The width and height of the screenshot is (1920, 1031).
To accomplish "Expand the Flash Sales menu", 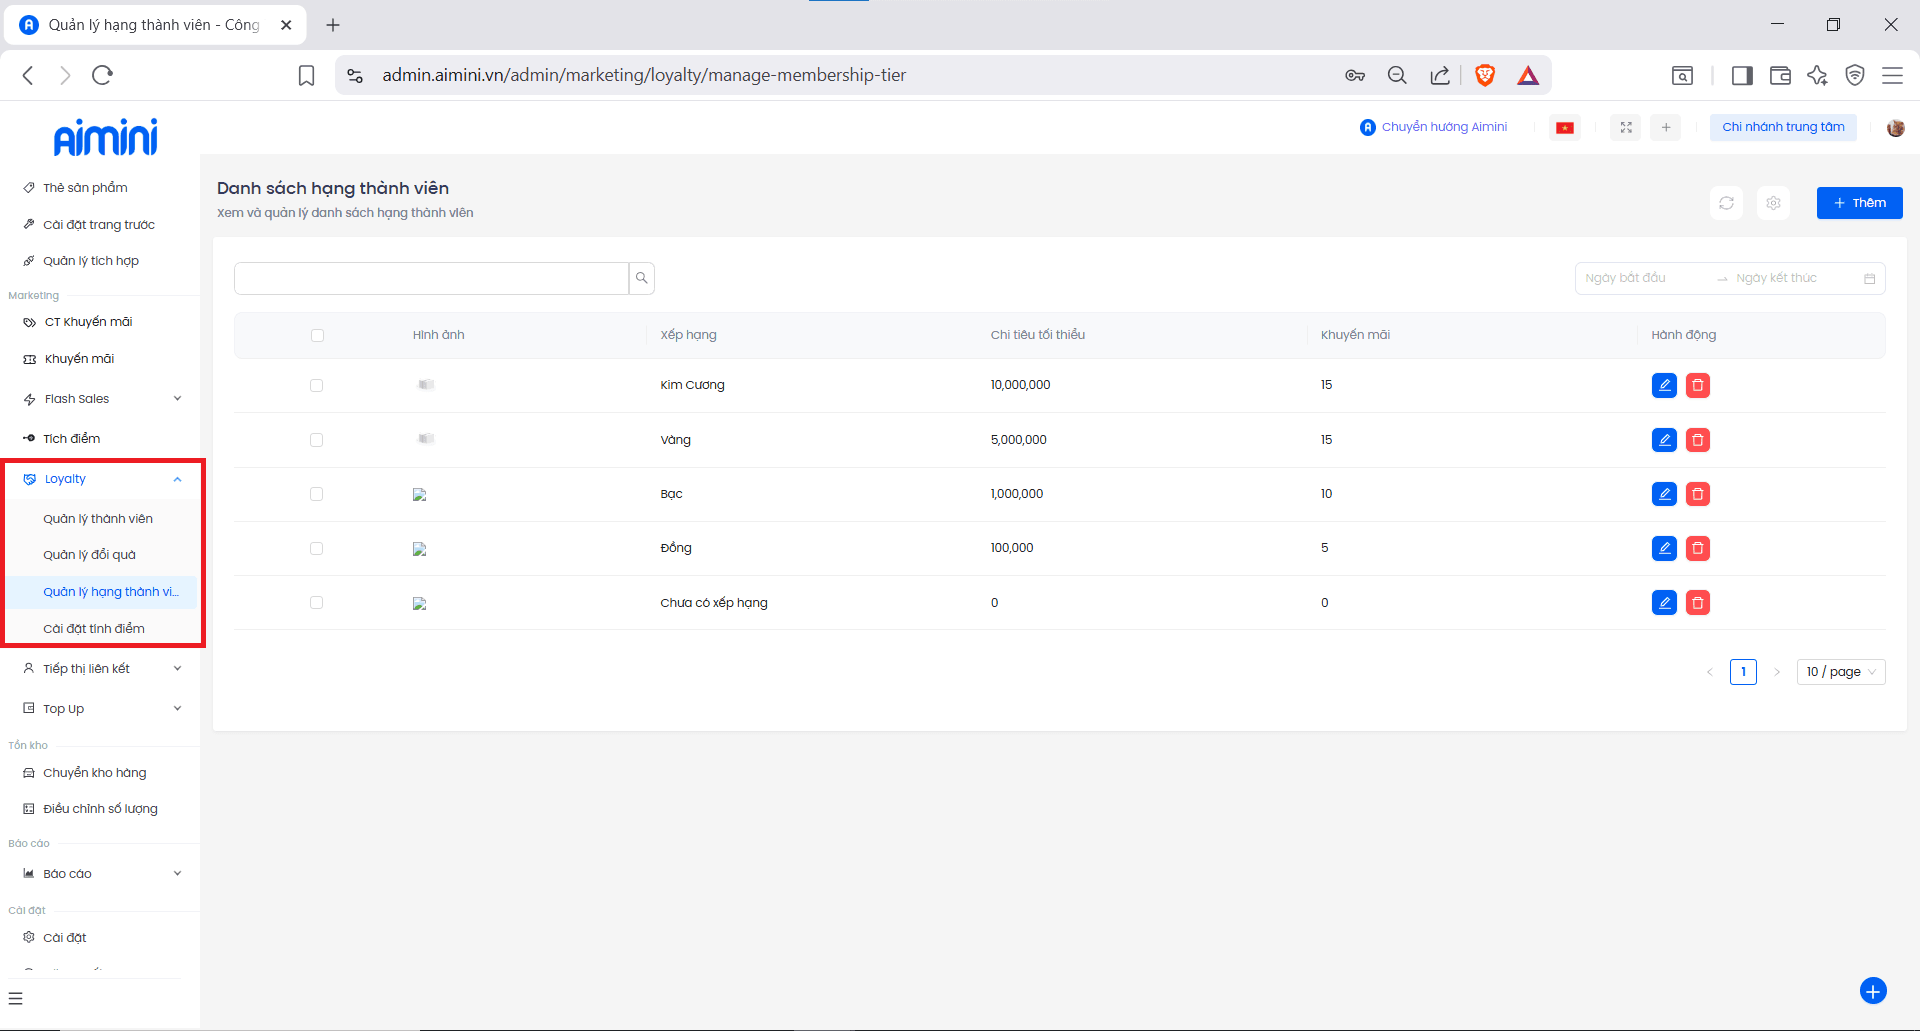I will [100, 399].
